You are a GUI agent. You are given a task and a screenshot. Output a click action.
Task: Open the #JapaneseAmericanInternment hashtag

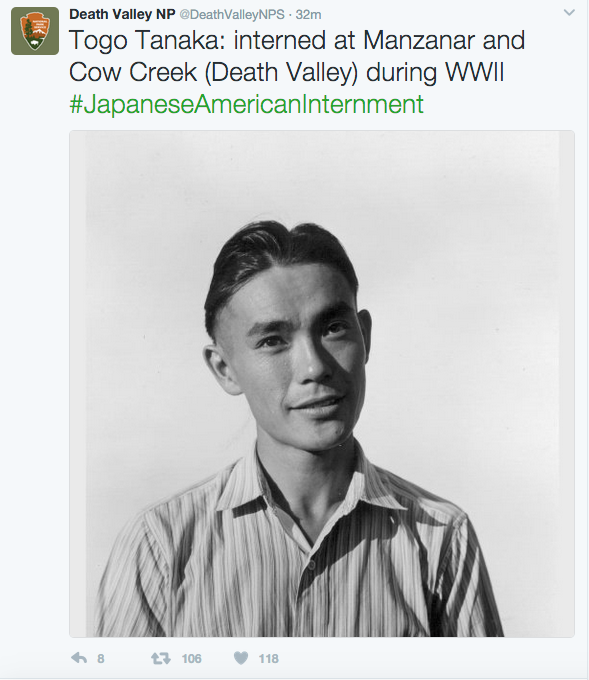[x=246, y=104]
